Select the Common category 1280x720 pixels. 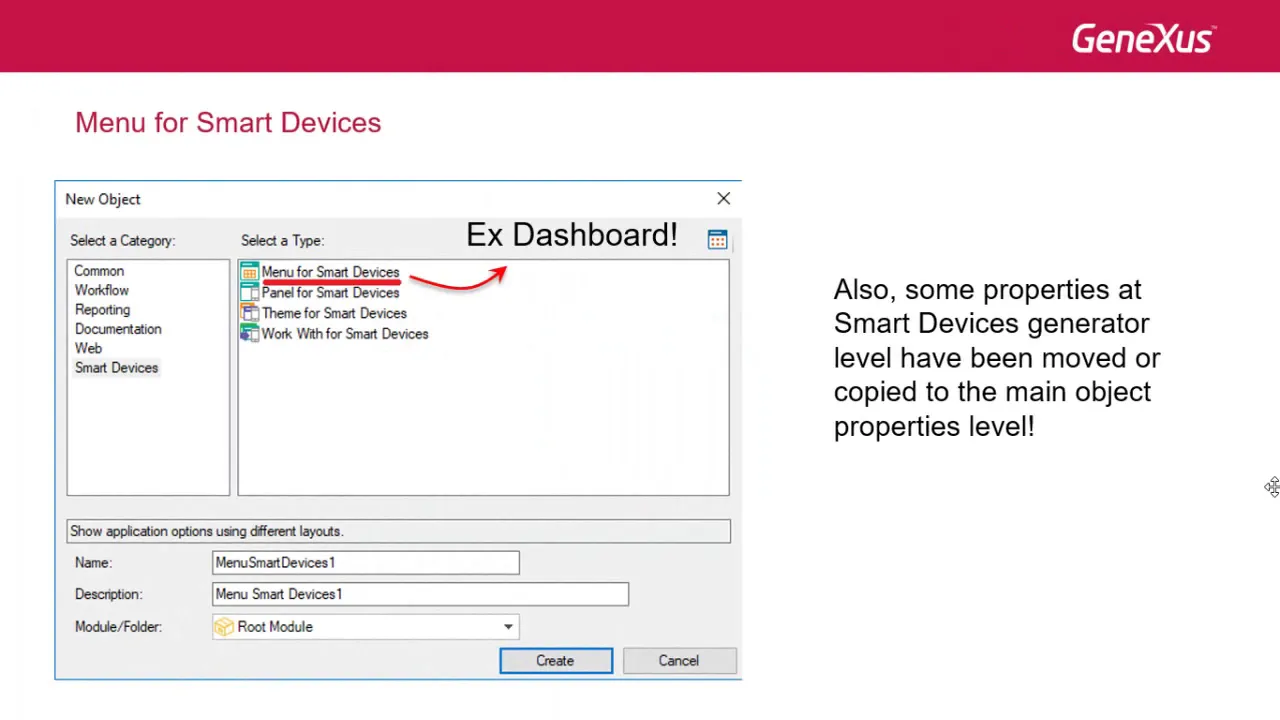click(x=99, y=271)
